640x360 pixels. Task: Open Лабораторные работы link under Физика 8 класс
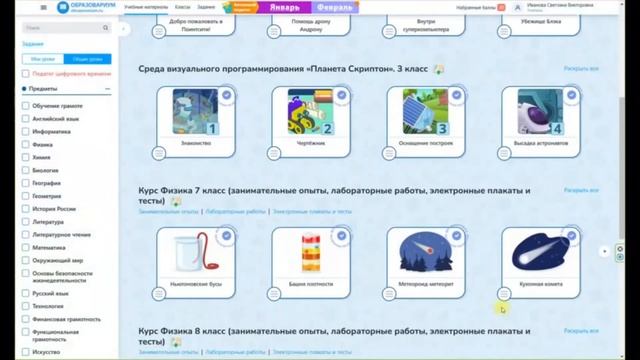coord(236,352)
